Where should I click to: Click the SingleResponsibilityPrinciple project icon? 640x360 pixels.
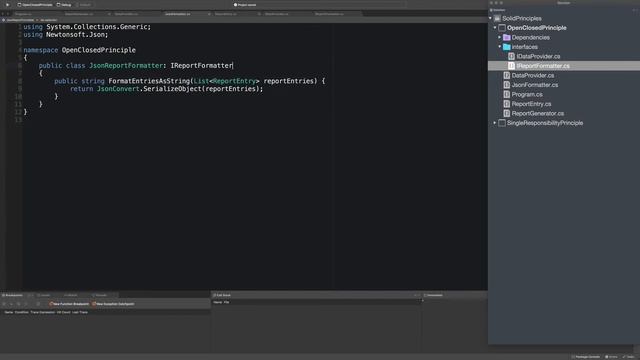[x=502, y=123]
